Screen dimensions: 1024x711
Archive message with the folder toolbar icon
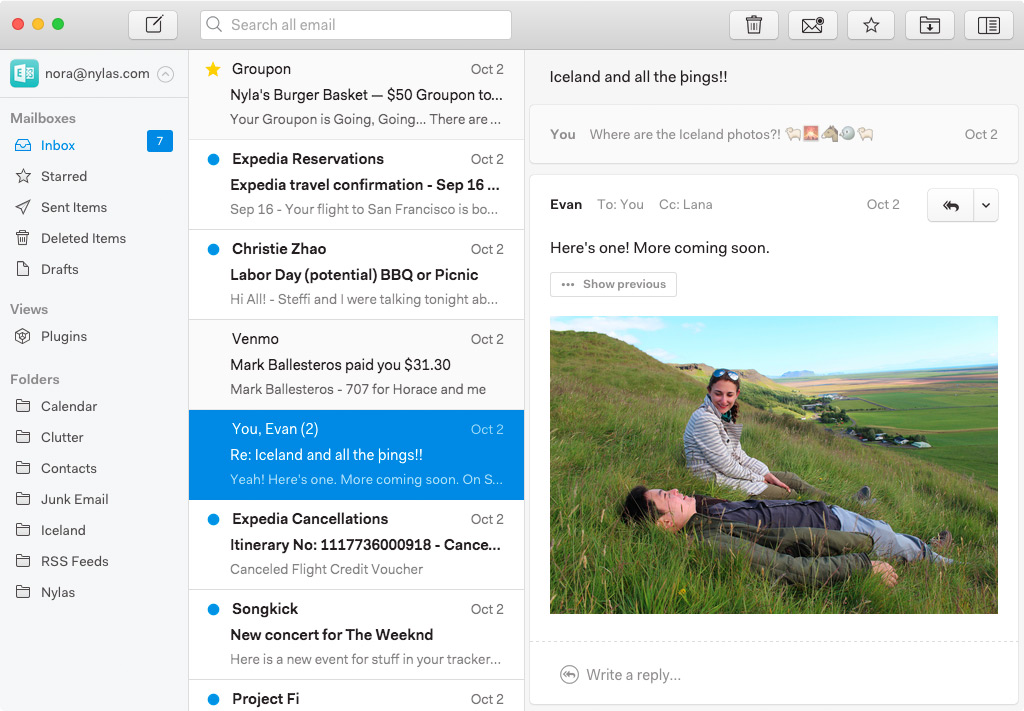pyautogui.click(x=929, y=24)
